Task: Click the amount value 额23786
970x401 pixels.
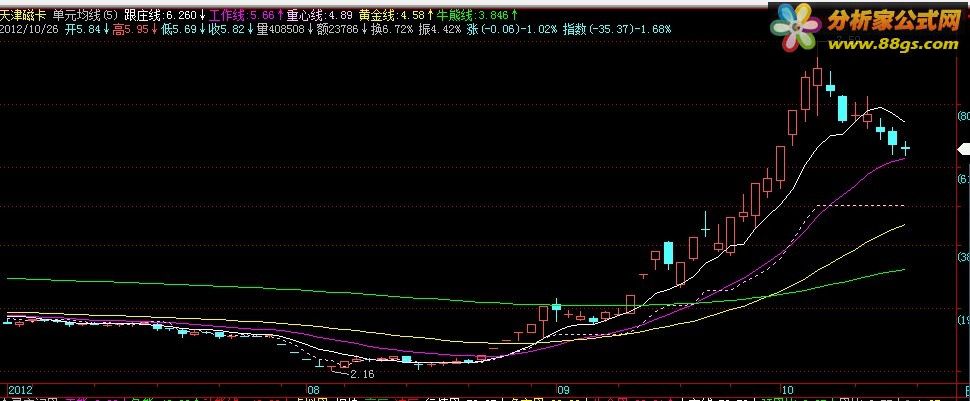Action: (x=338, y=29)
